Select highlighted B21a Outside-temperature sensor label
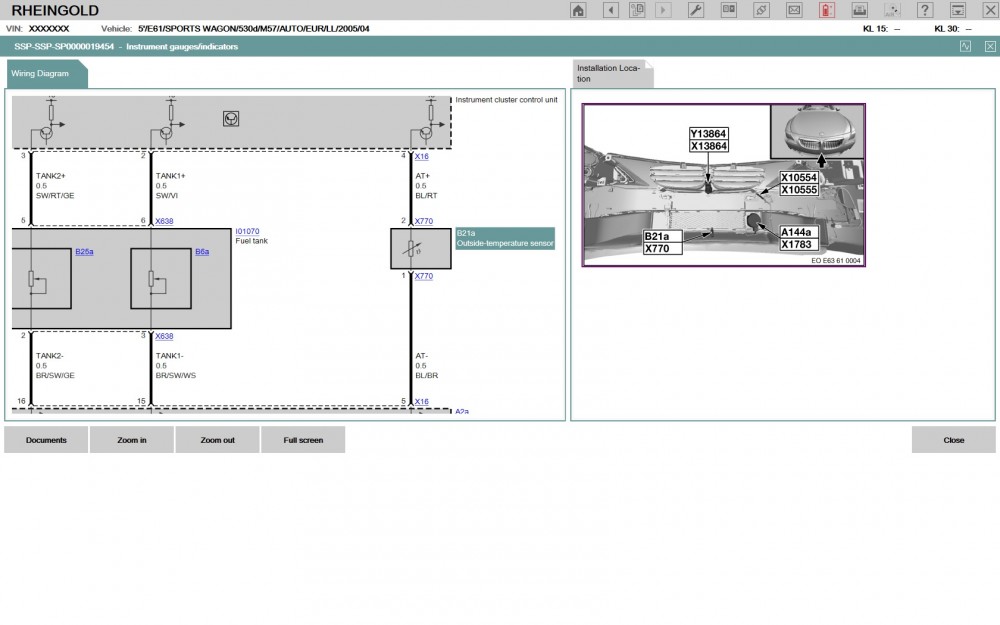This screenshot has width=1000, height=625. pos(505,238)
